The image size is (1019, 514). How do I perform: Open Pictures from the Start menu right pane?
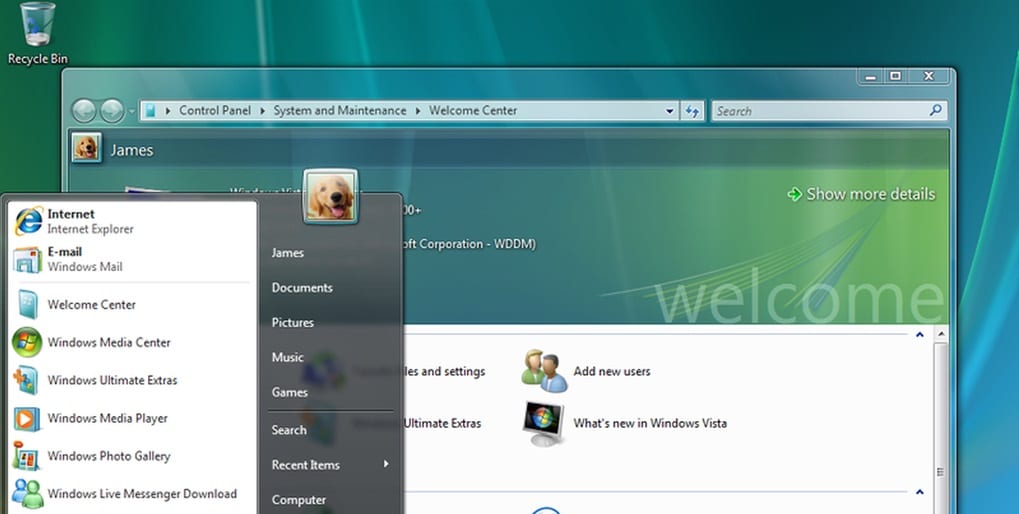pyautogui.click(x=292, y=322)
